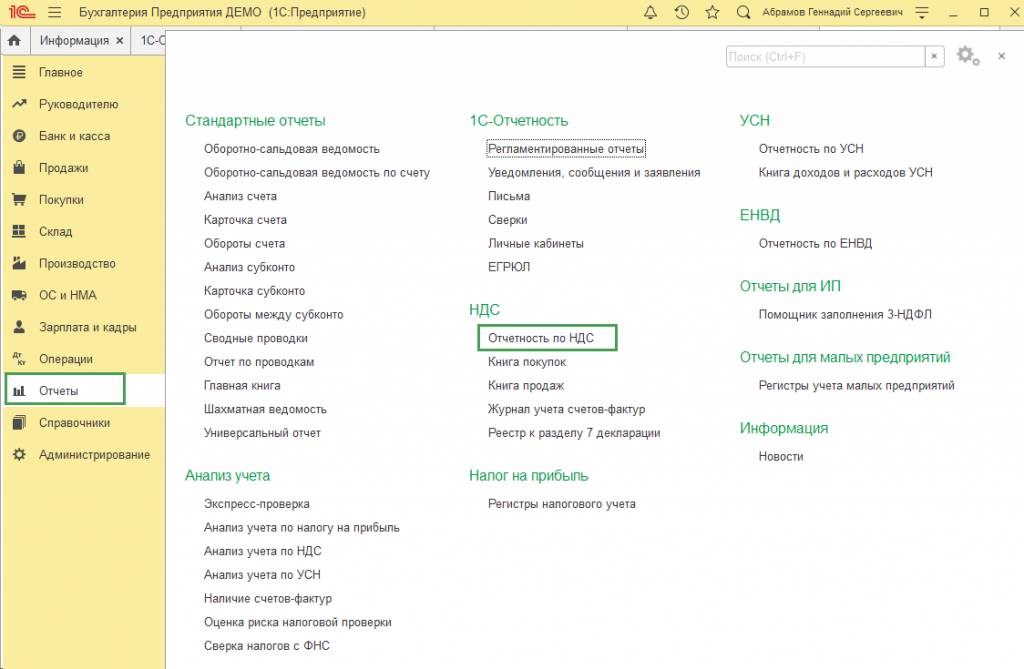Open Анализ субконто report
Image resolution: width=1024 pixels, height=669 pixels.
(249, 267)
